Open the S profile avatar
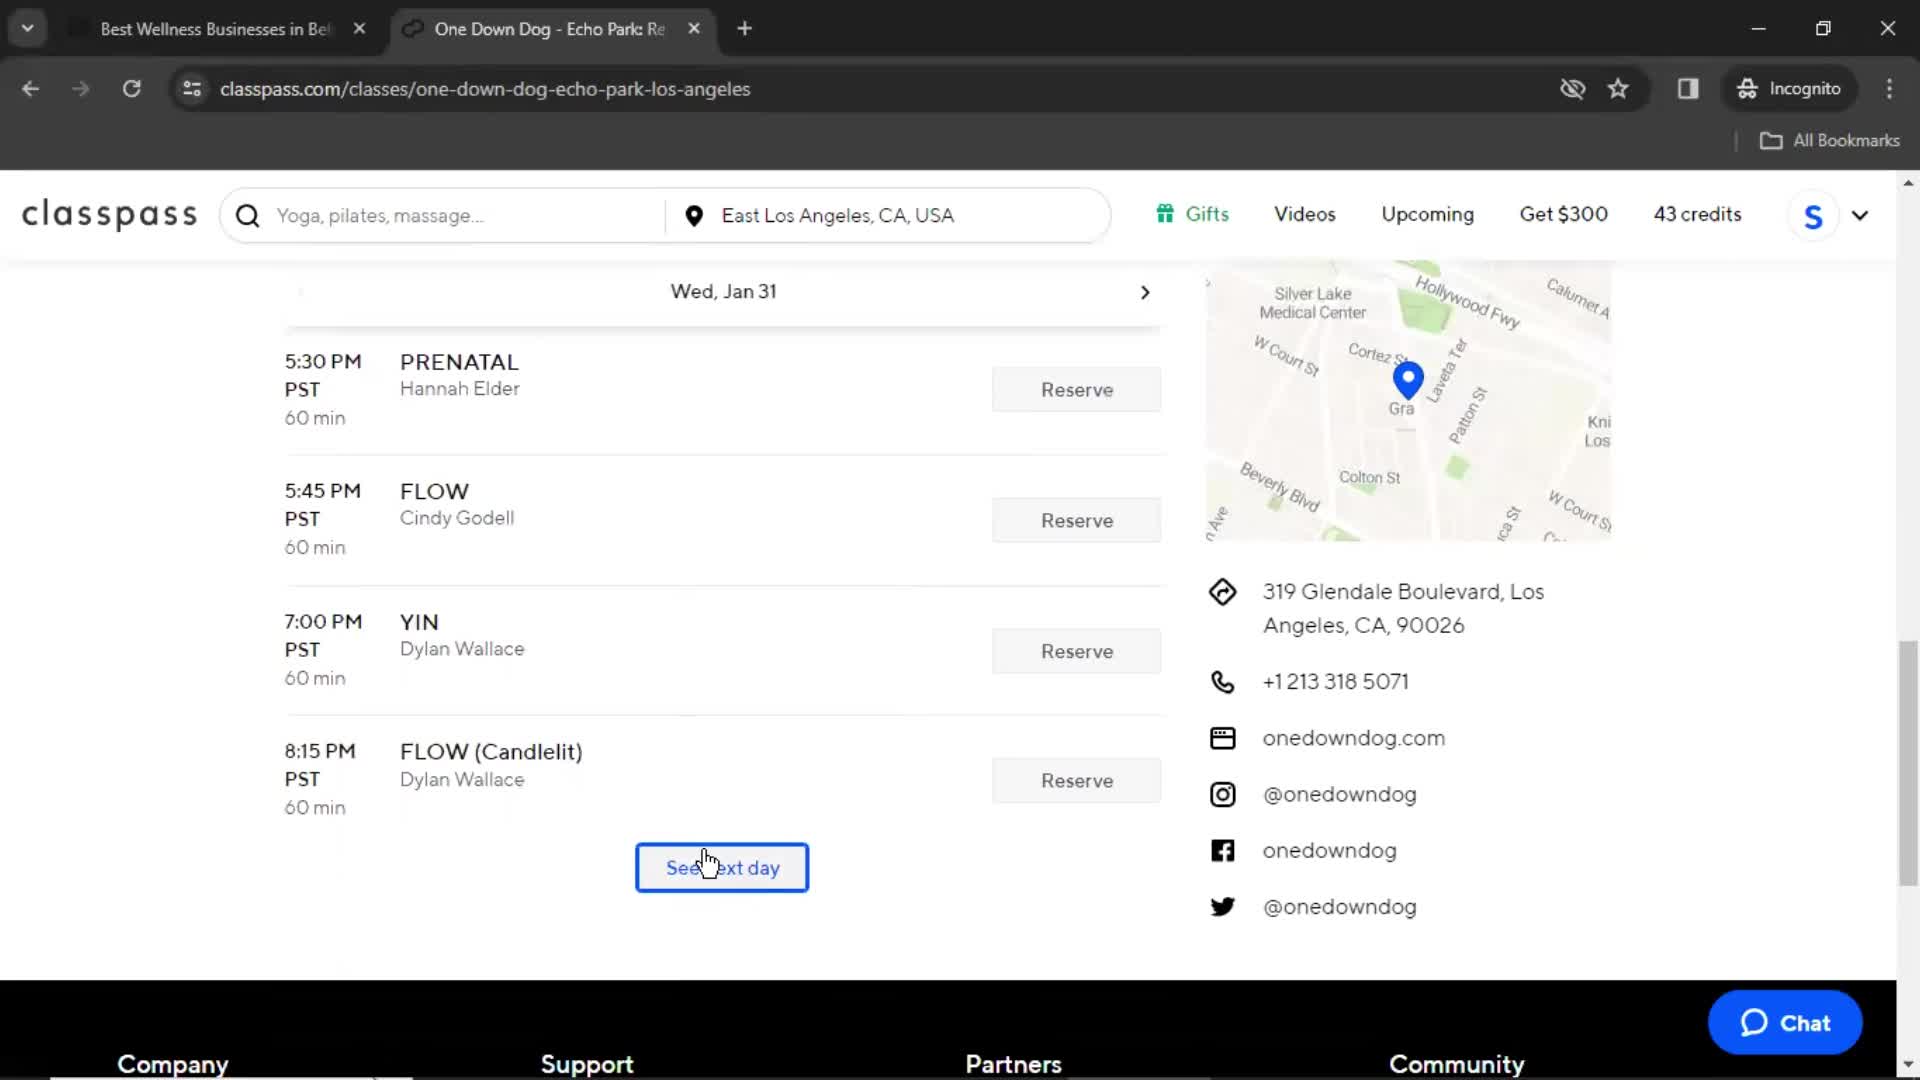Image resolution: width=1920 pixels, height=1080 pixels. pos(1812,216)
